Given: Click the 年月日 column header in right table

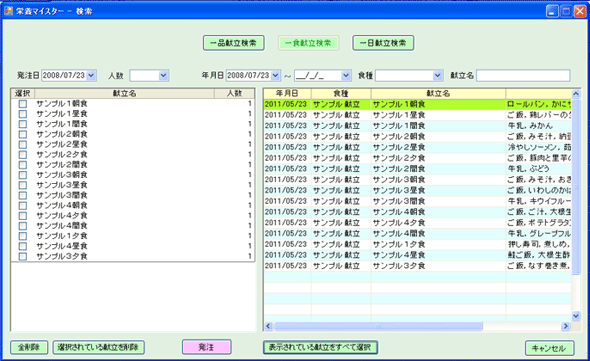Looking at the screenshot, I should tap(287, 93).
